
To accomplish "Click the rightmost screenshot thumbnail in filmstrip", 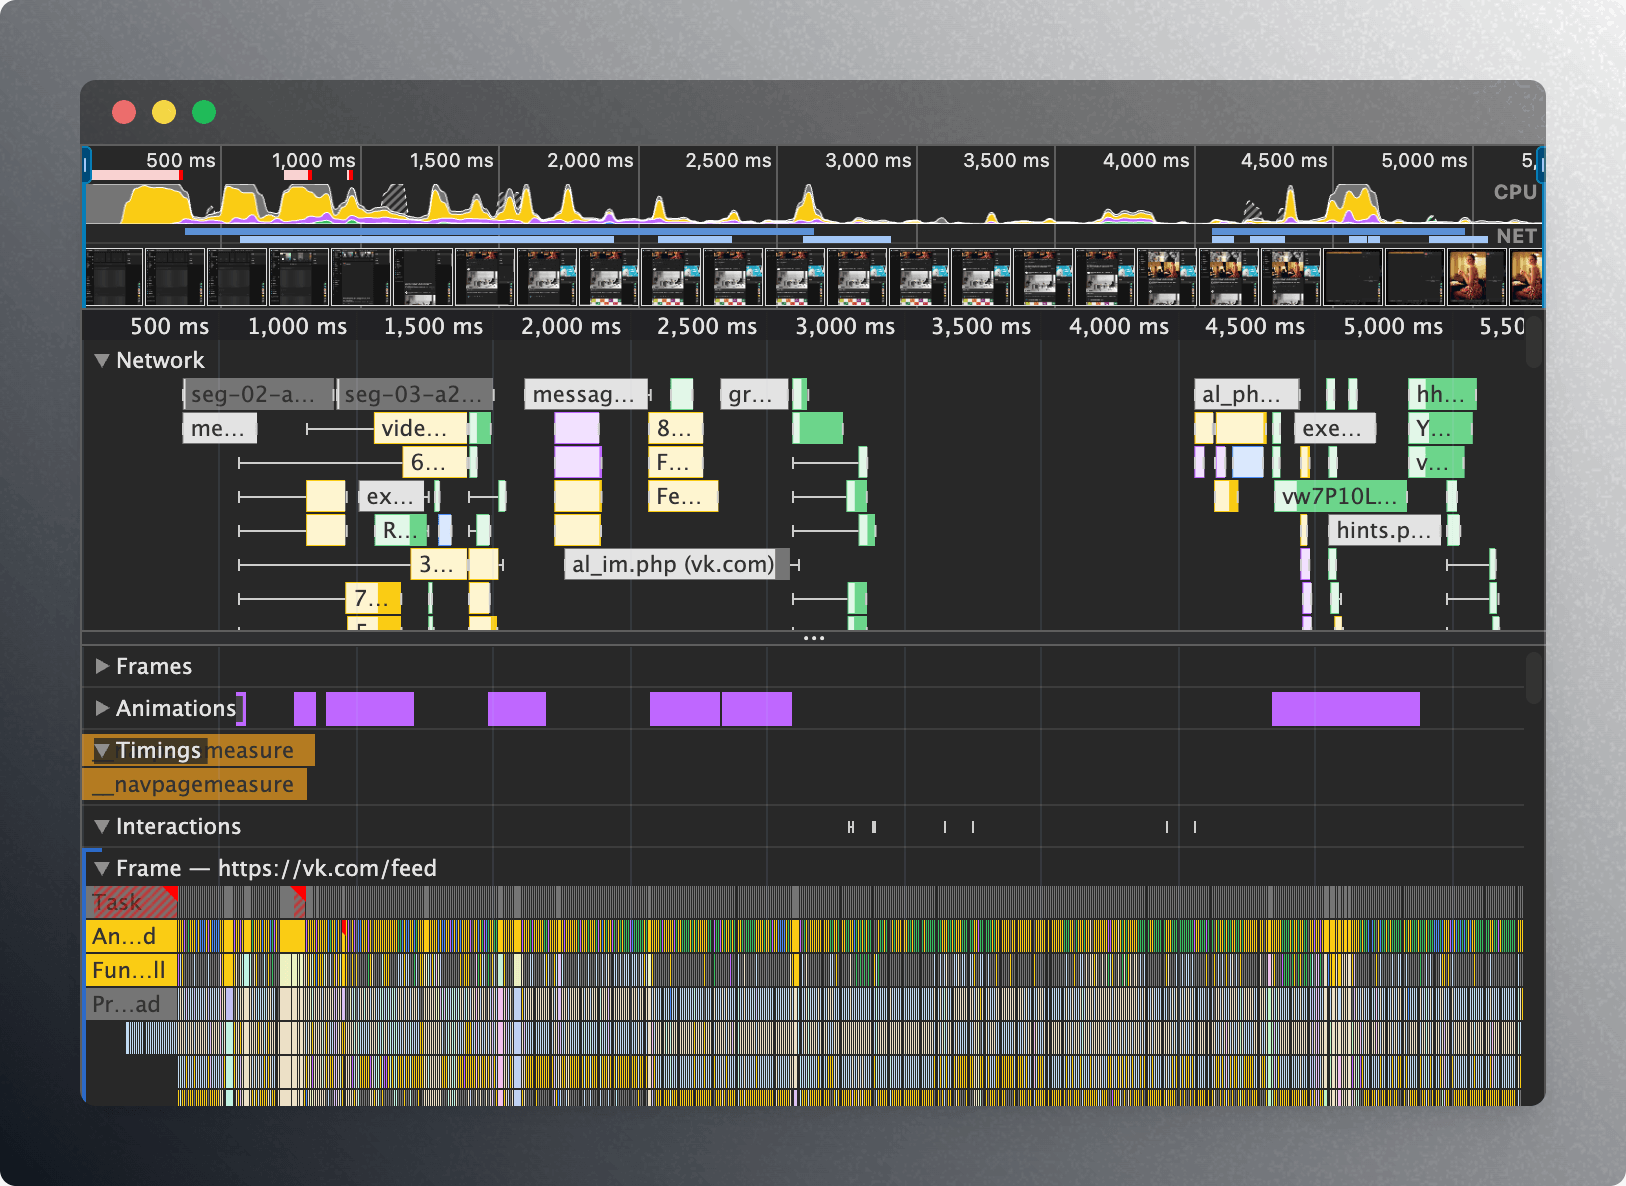I will pyautogui.click(x=1525, y=277).
